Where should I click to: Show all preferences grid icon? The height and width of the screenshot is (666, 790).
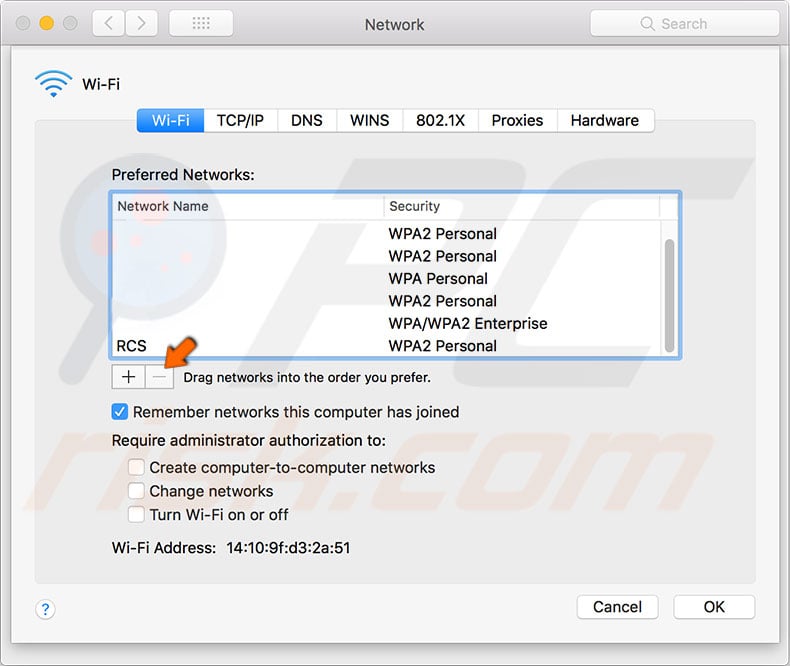(201, 23)
